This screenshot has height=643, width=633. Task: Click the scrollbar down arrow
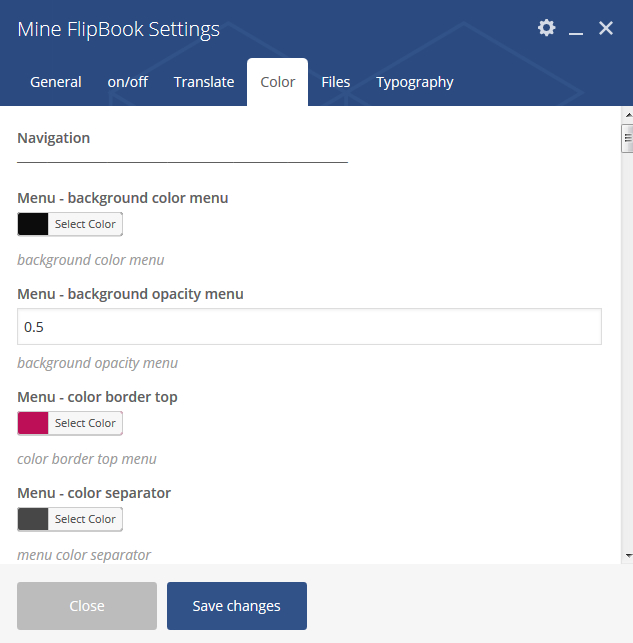pos(628,556)
